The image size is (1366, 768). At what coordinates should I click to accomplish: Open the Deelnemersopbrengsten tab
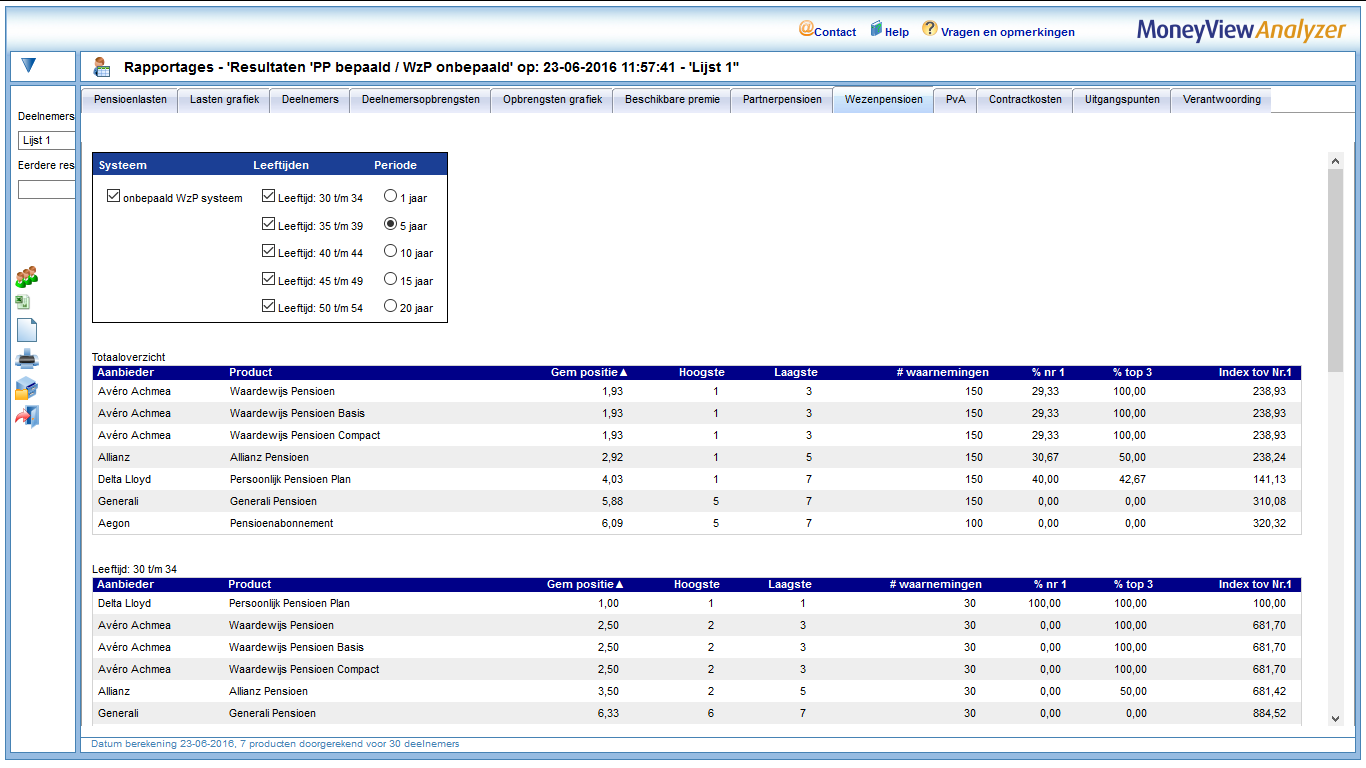coord(420,100)
